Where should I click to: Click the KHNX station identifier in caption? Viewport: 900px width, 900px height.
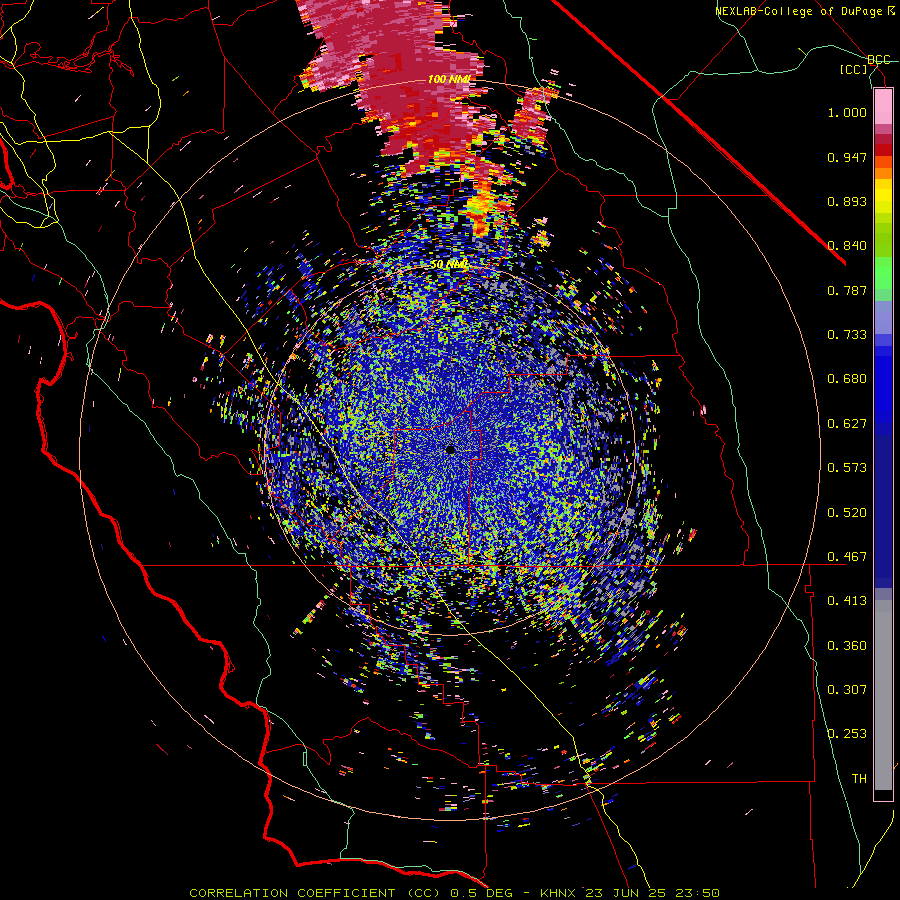coord(558,893)
